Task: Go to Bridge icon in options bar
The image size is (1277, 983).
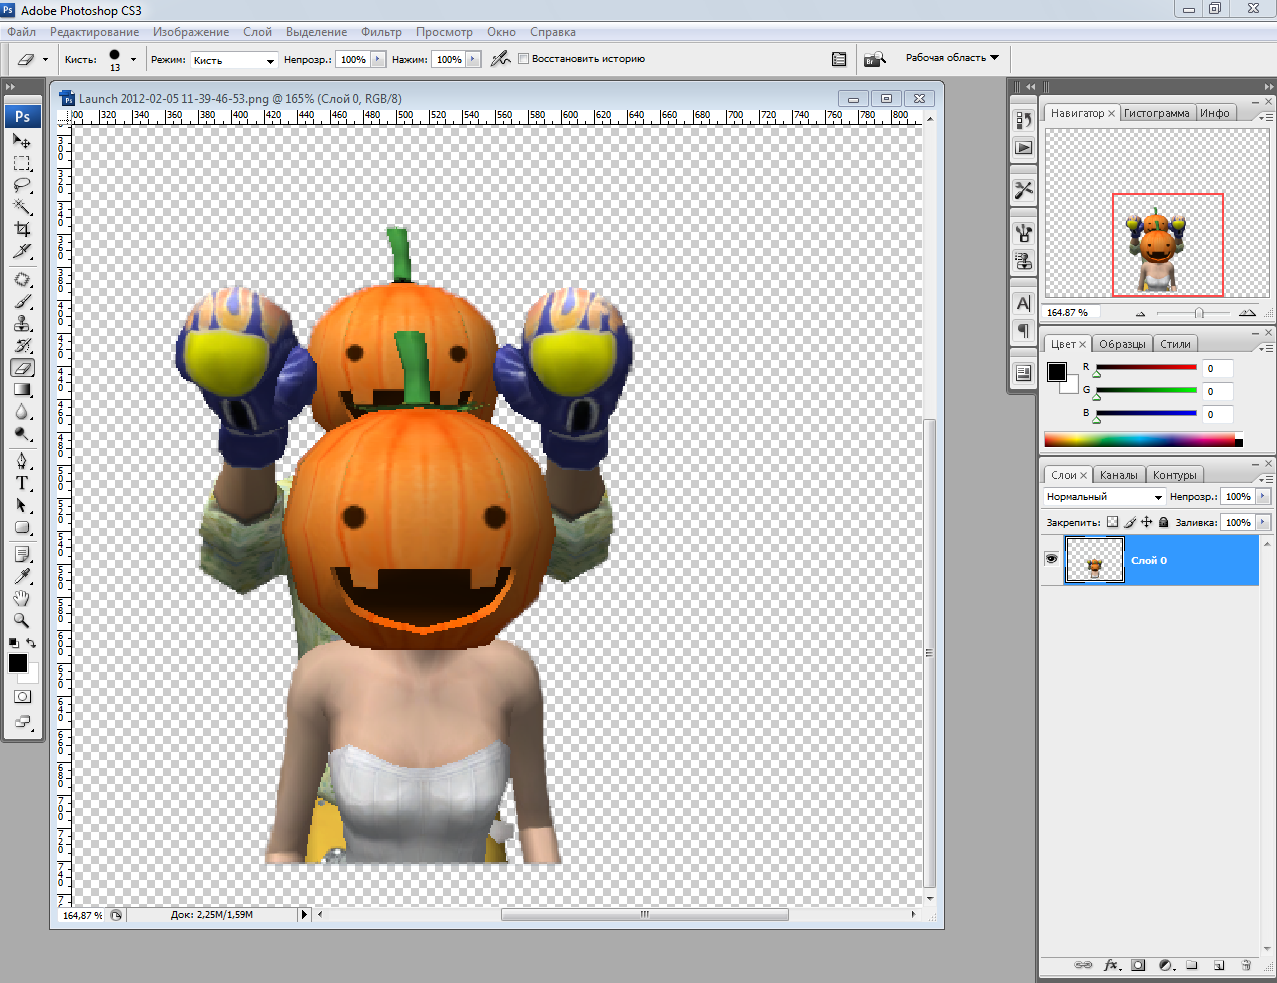Action: [x=875, y=59]
